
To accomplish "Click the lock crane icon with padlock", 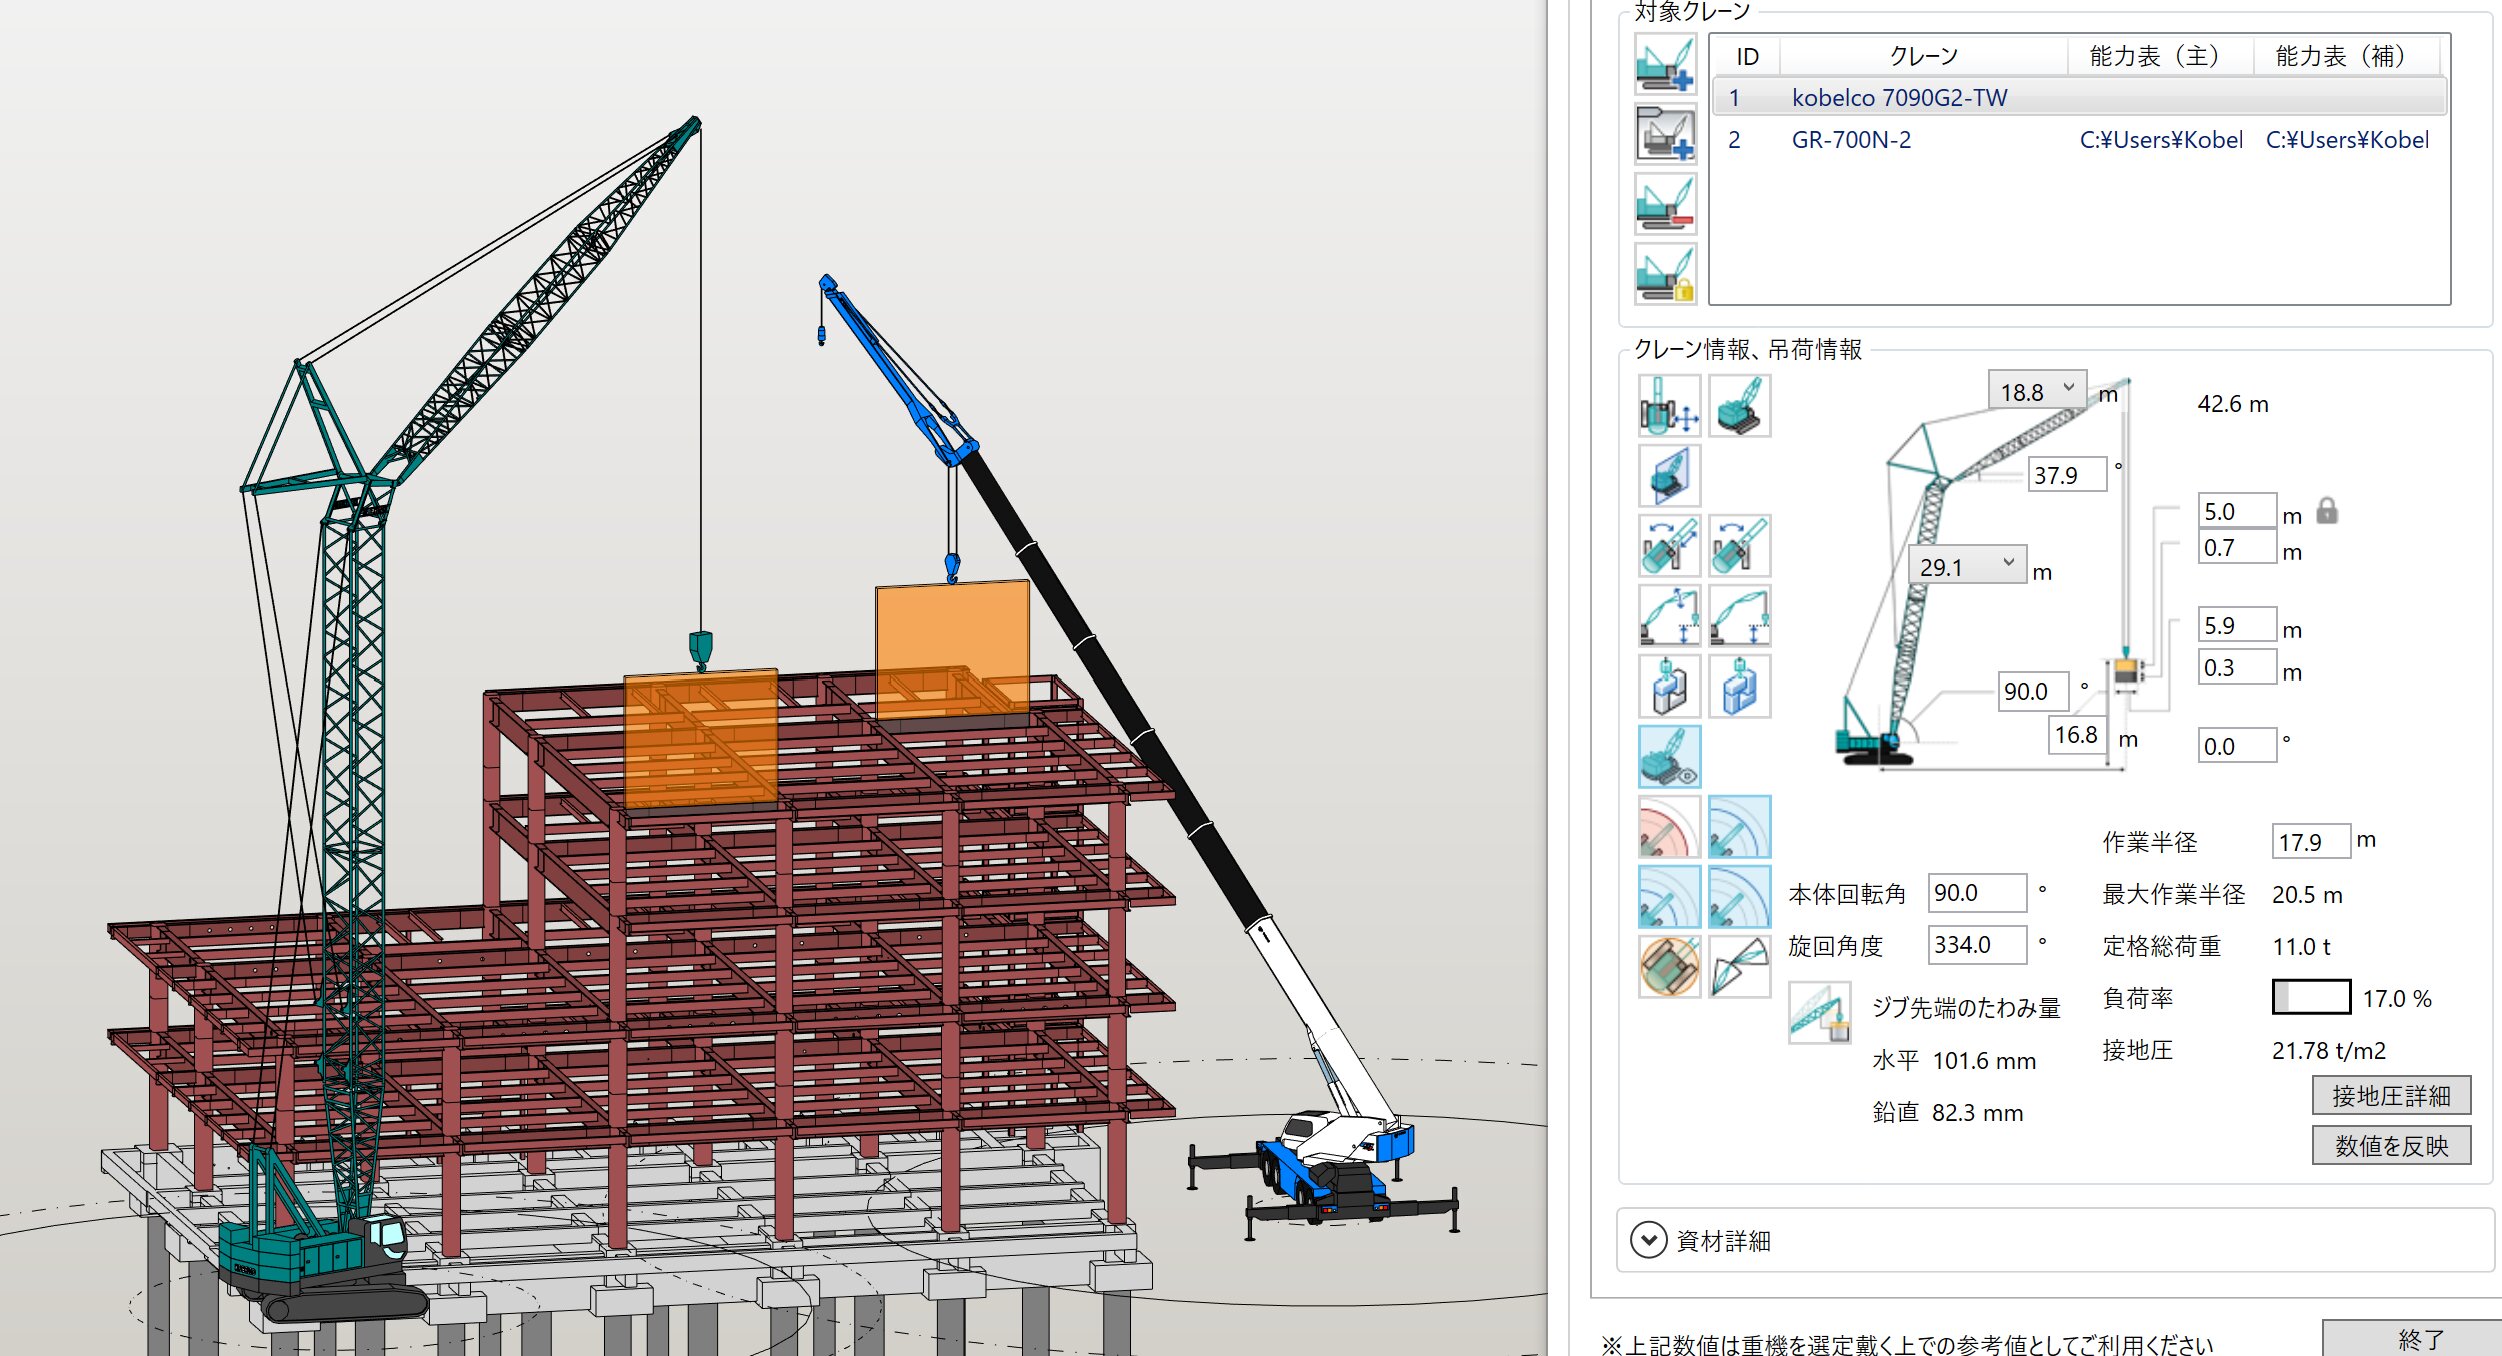I will pos(1665,274).
